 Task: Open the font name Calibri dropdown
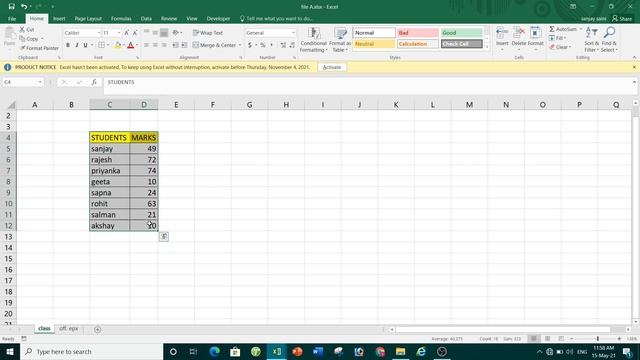coord(99,33)
